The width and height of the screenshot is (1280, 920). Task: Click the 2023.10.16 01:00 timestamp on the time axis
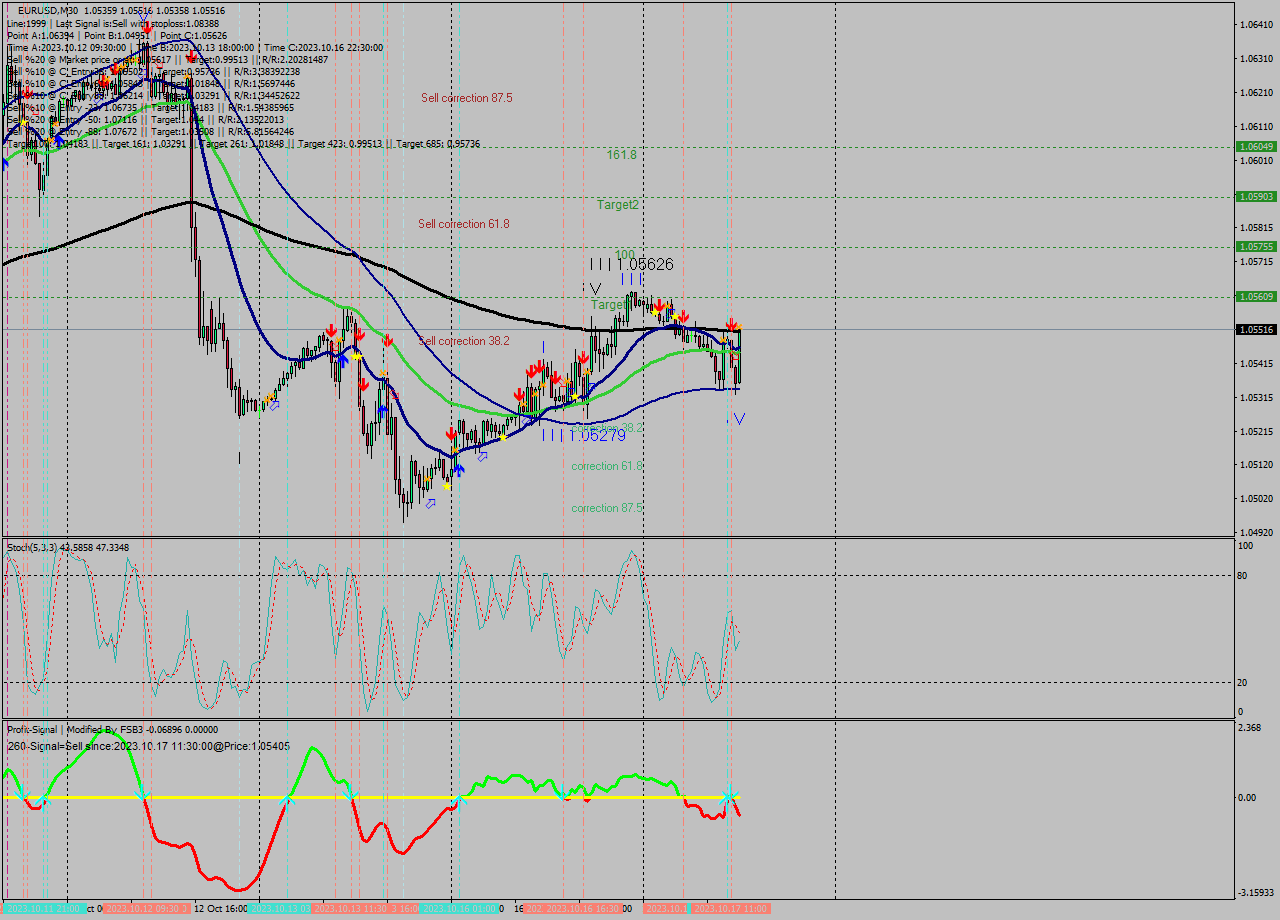[461, 909]
